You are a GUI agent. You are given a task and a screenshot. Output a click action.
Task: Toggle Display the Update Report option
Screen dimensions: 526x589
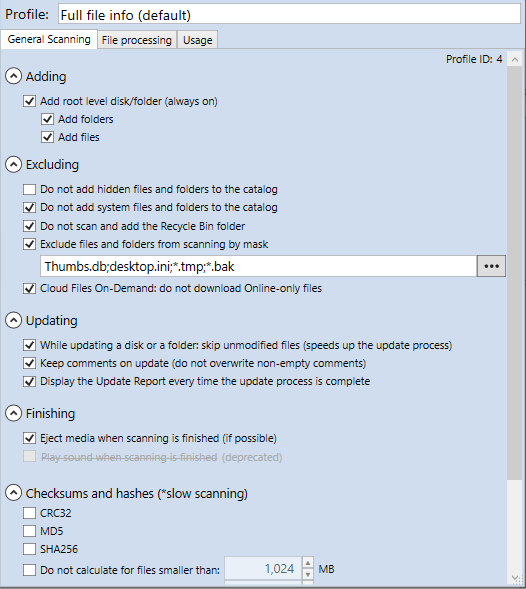[29, 381]
